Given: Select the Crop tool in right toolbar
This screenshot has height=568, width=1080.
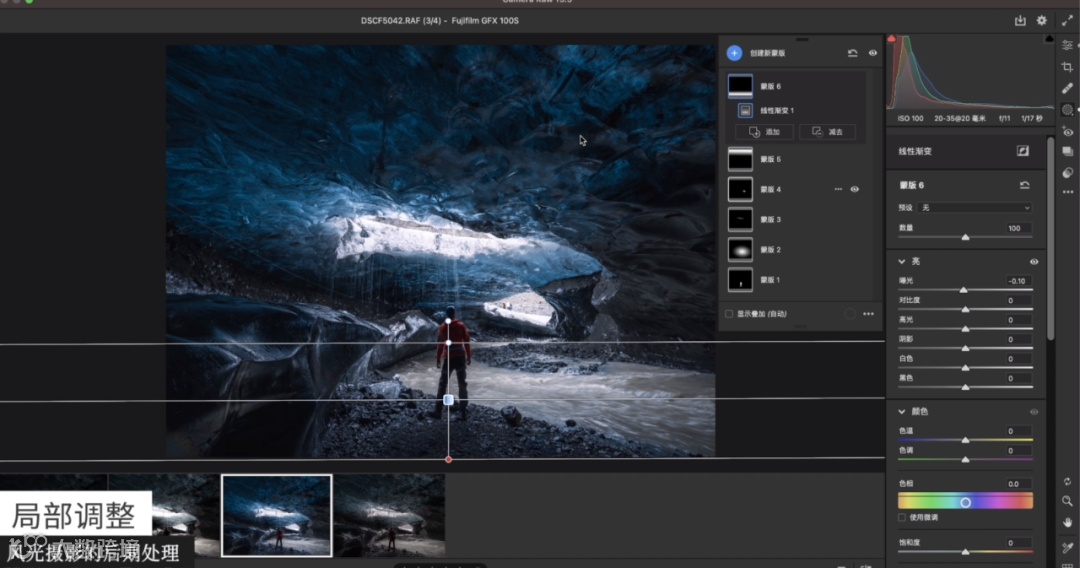Looking at the screenshot, I should 1067,67.
